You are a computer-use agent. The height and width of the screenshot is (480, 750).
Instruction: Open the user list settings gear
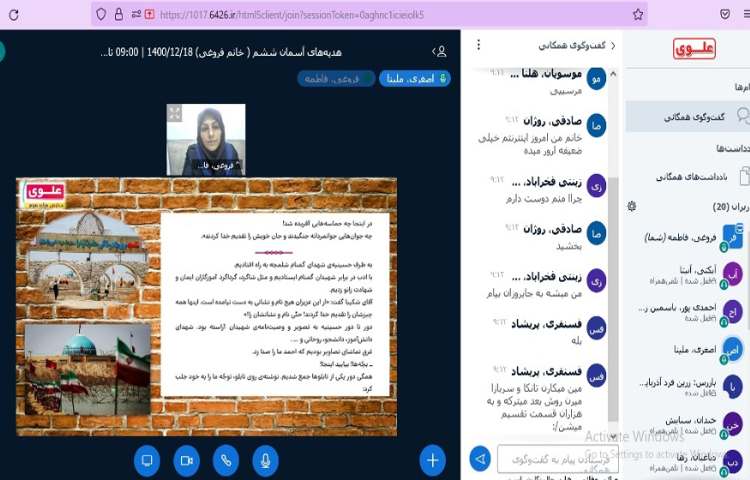coord(632,206)
